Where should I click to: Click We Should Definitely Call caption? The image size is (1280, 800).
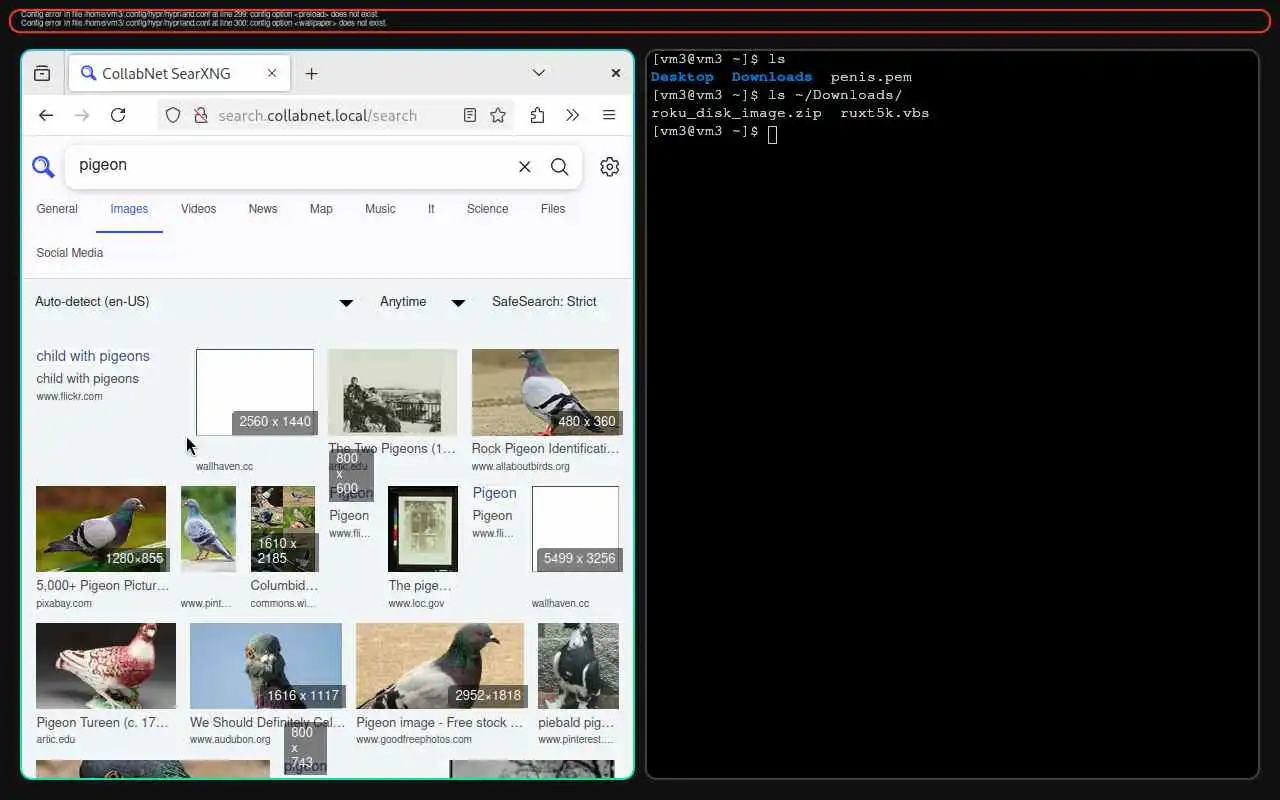point(267,723)
